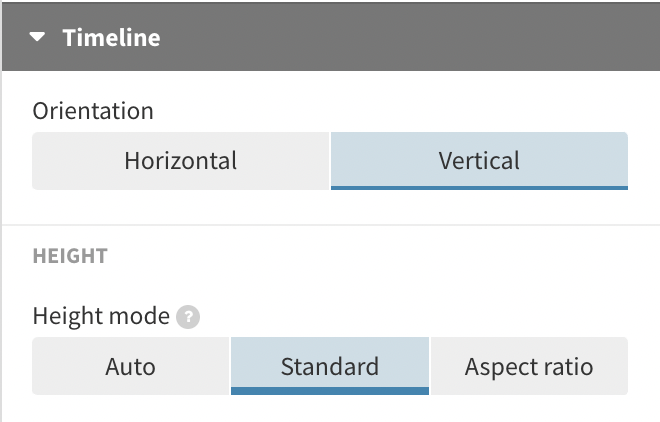Click the question mark beside Height mode

[188, 316]
